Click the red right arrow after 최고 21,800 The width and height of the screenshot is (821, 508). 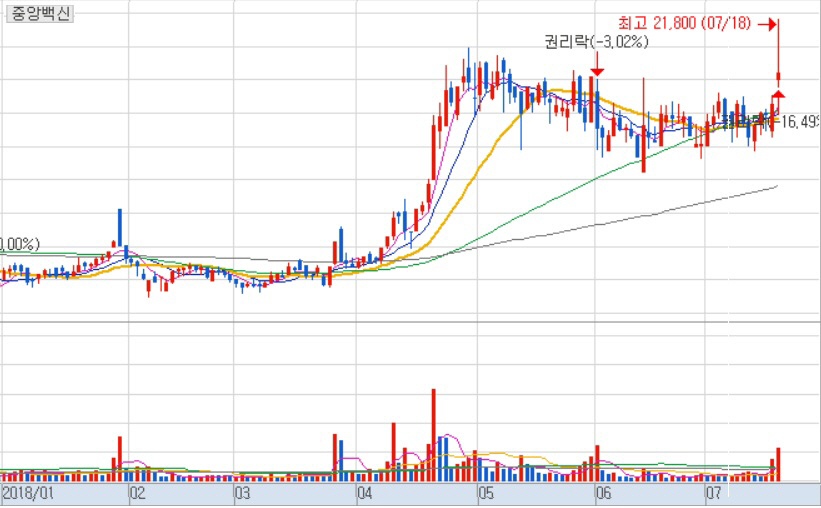pyautogui.click(x=767, y=22)
